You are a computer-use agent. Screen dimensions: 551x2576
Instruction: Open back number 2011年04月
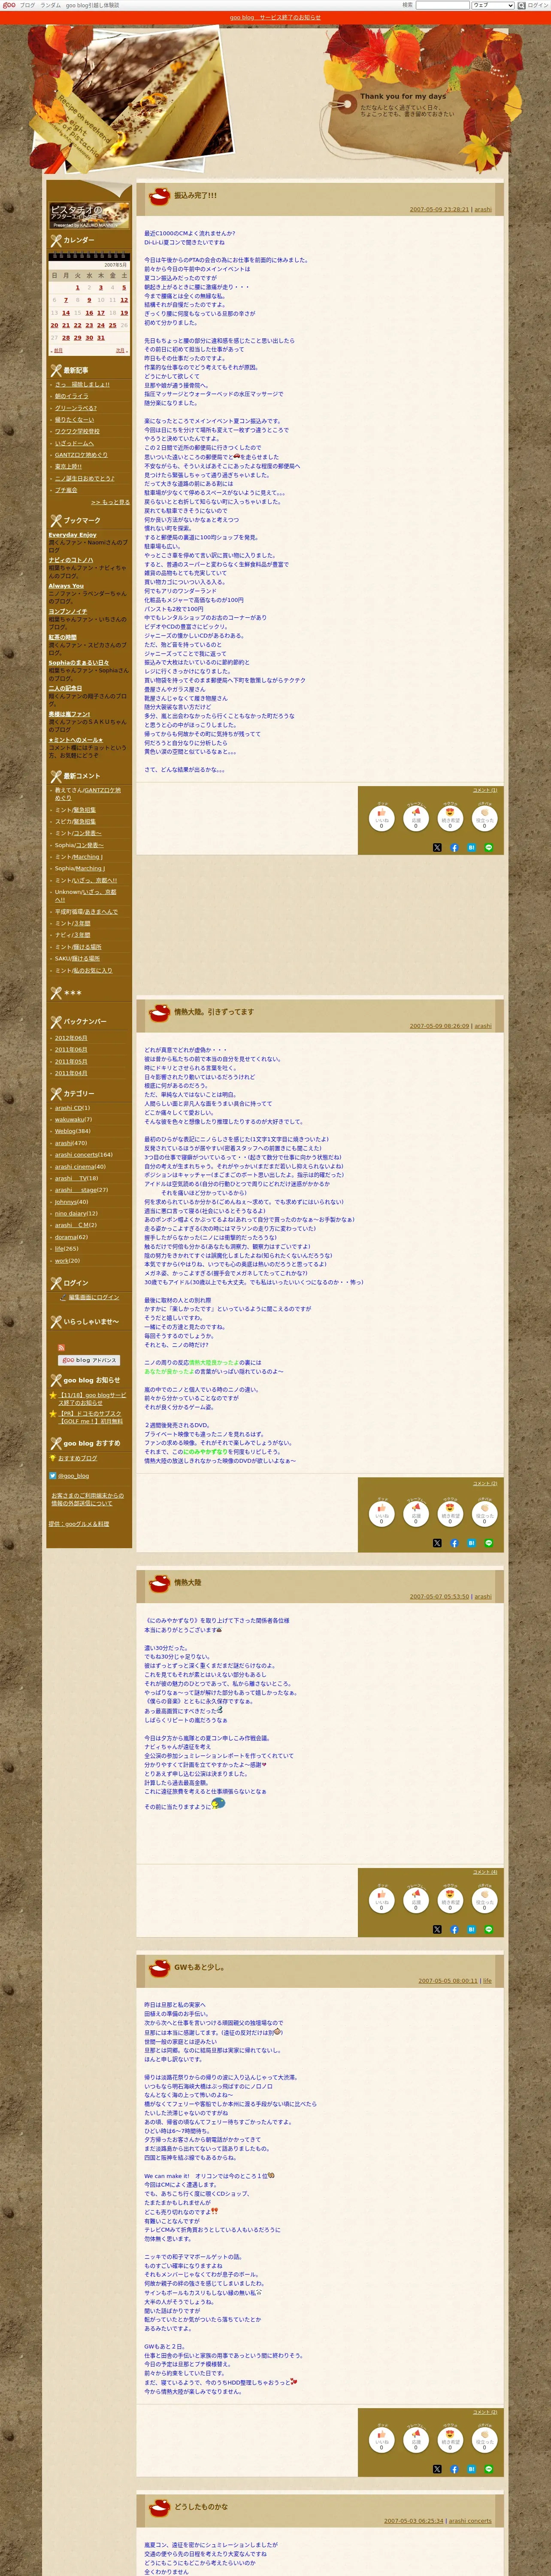point(71,1073)
